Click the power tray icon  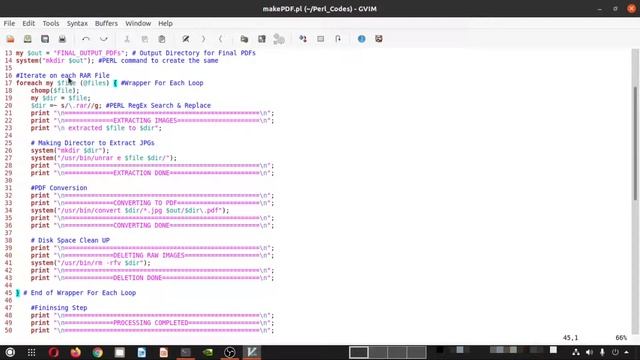click(x=615, y=352)
